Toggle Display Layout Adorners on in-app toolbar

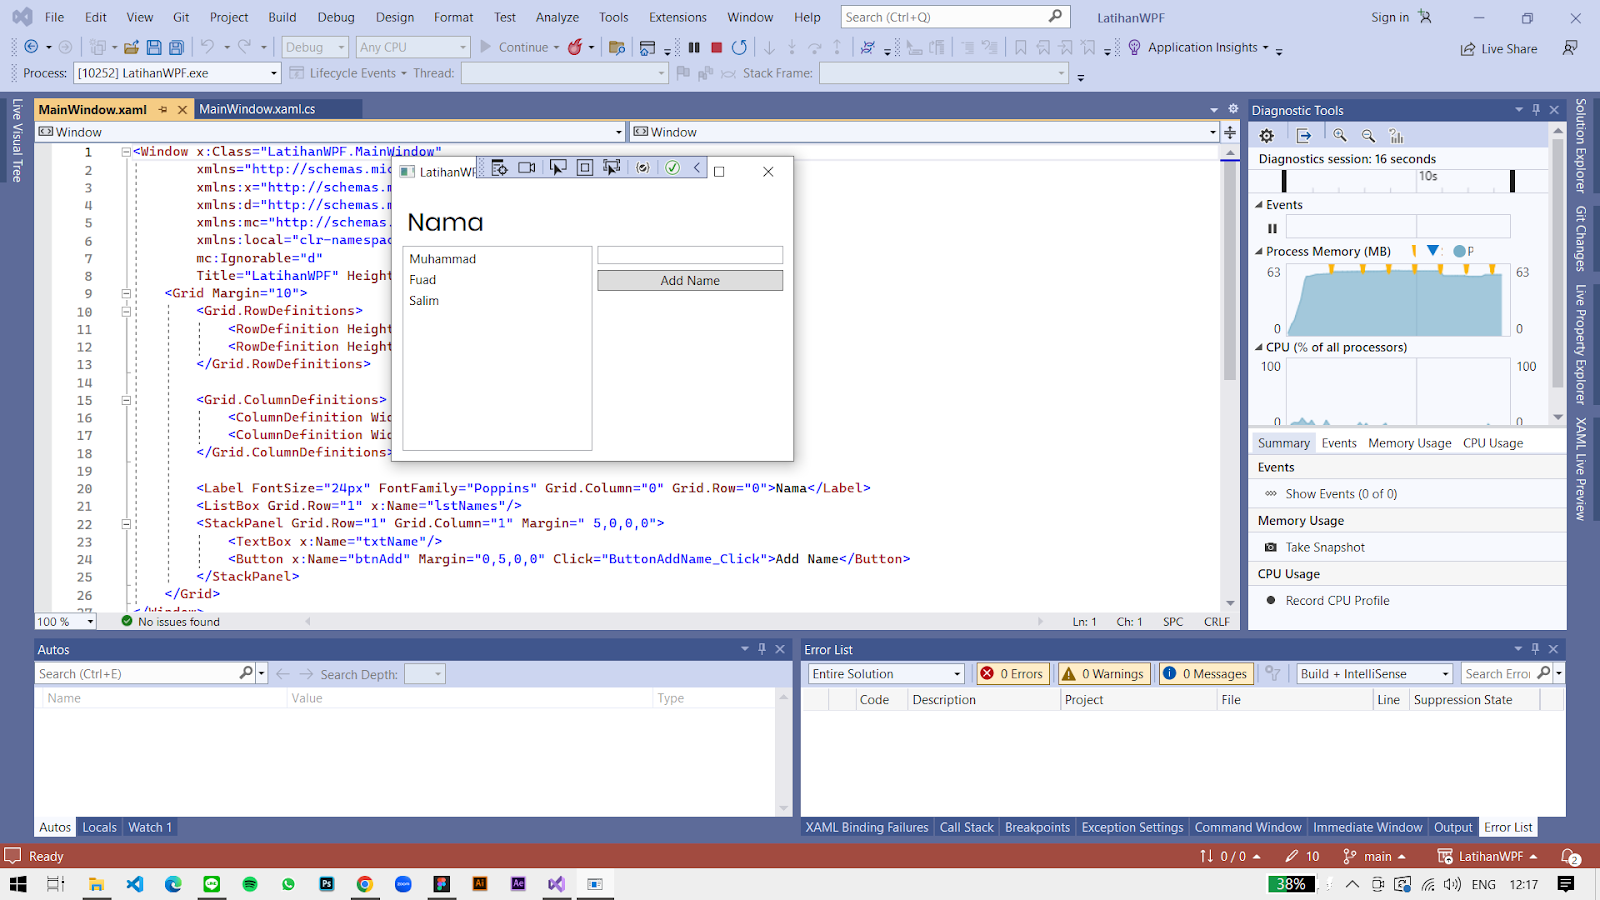[585, 168]
